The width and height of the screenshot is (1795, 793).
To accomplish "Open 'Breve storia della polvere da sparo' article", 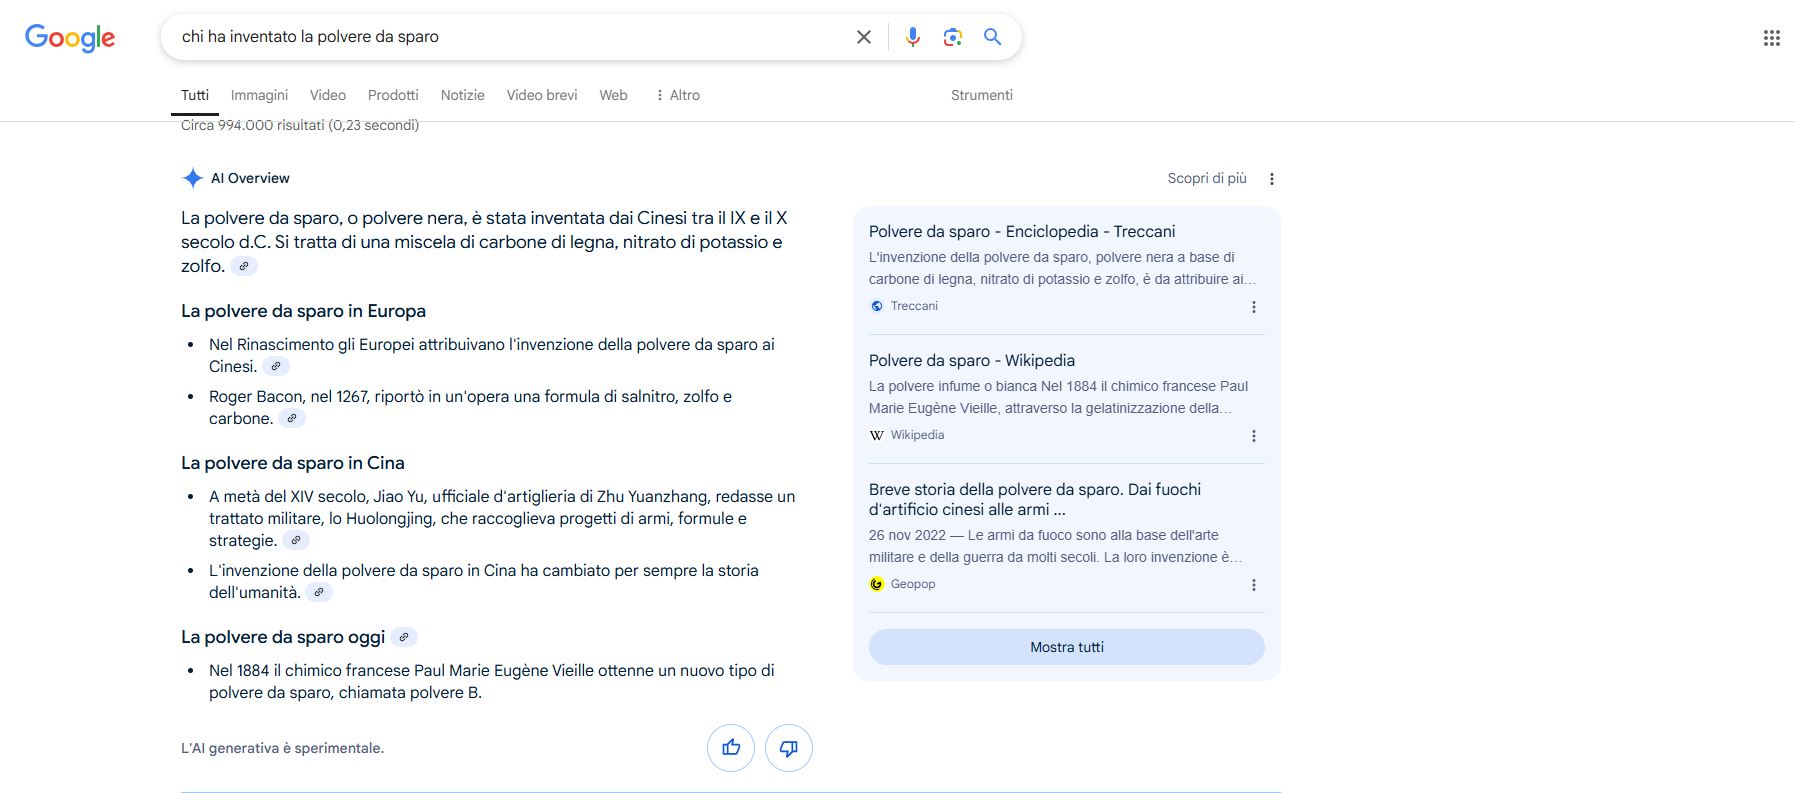I will click(x=1035, y=499).
